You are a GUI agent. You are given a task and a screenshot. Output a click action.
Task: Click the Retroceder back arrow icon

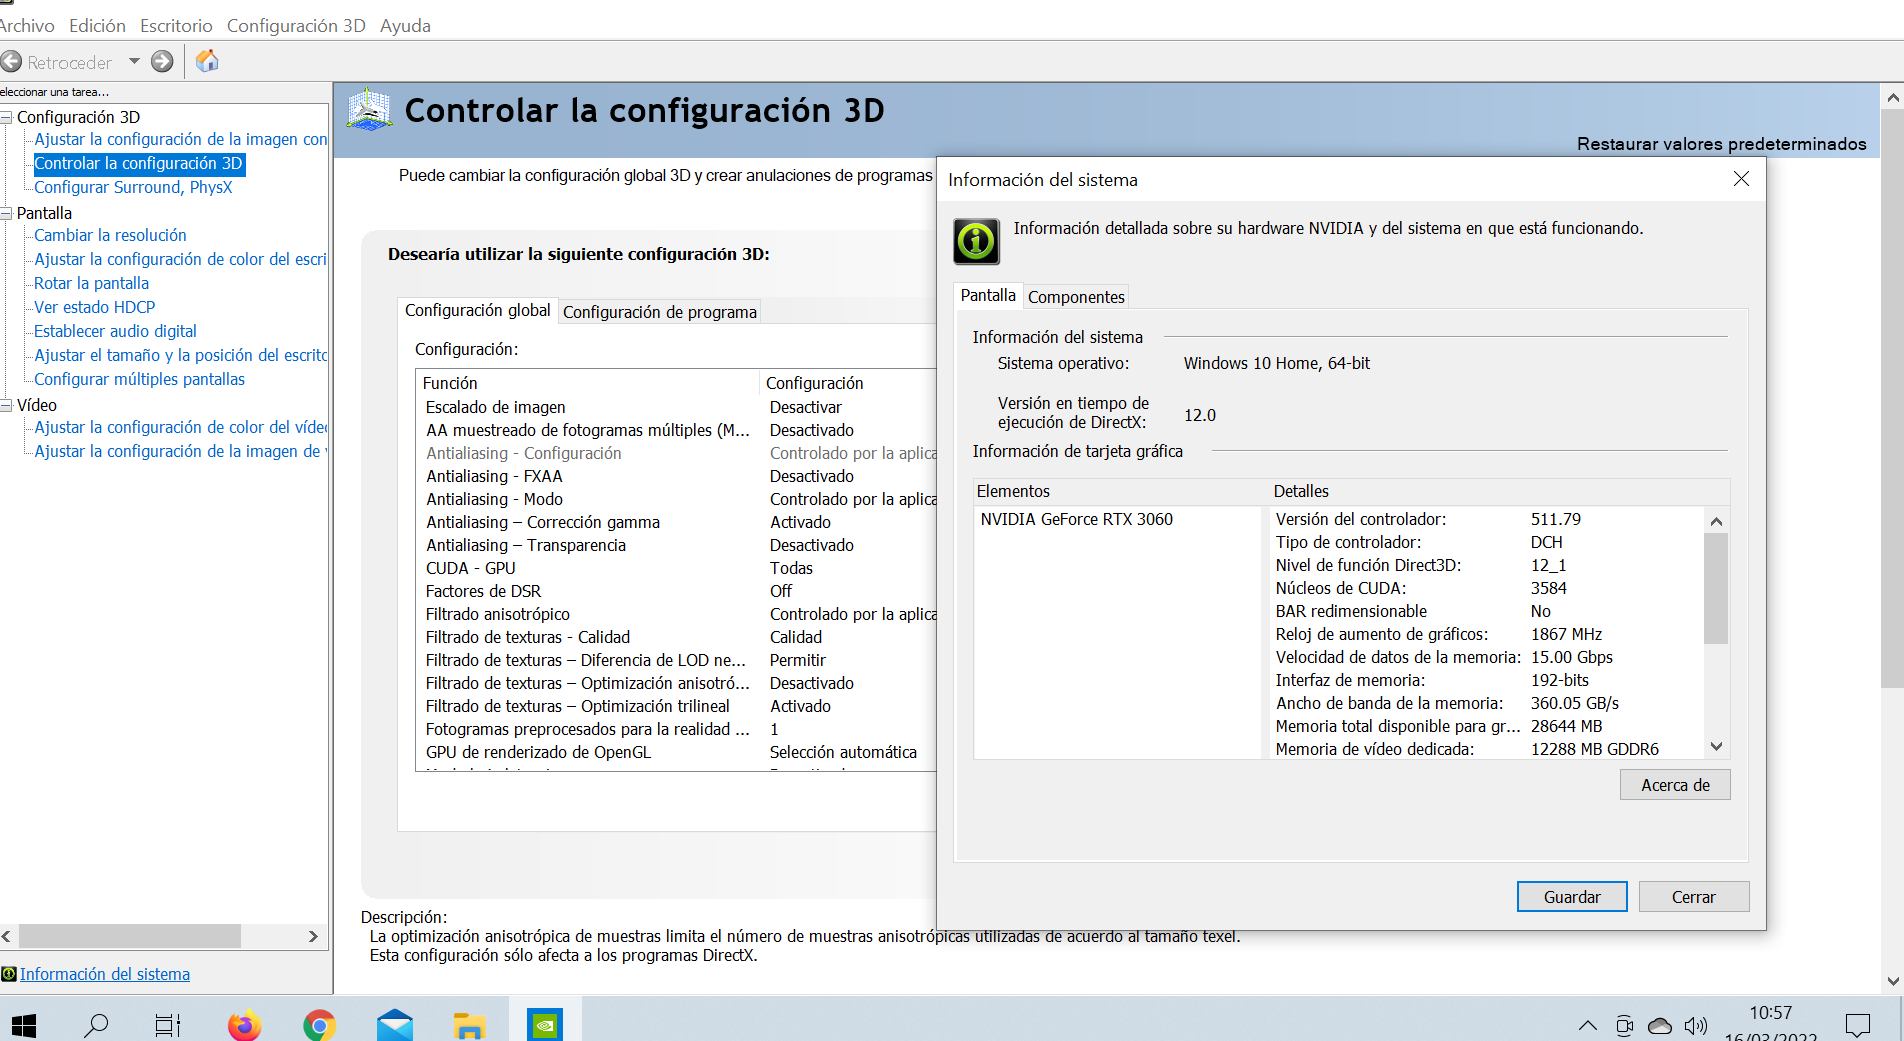pos(12,62)
